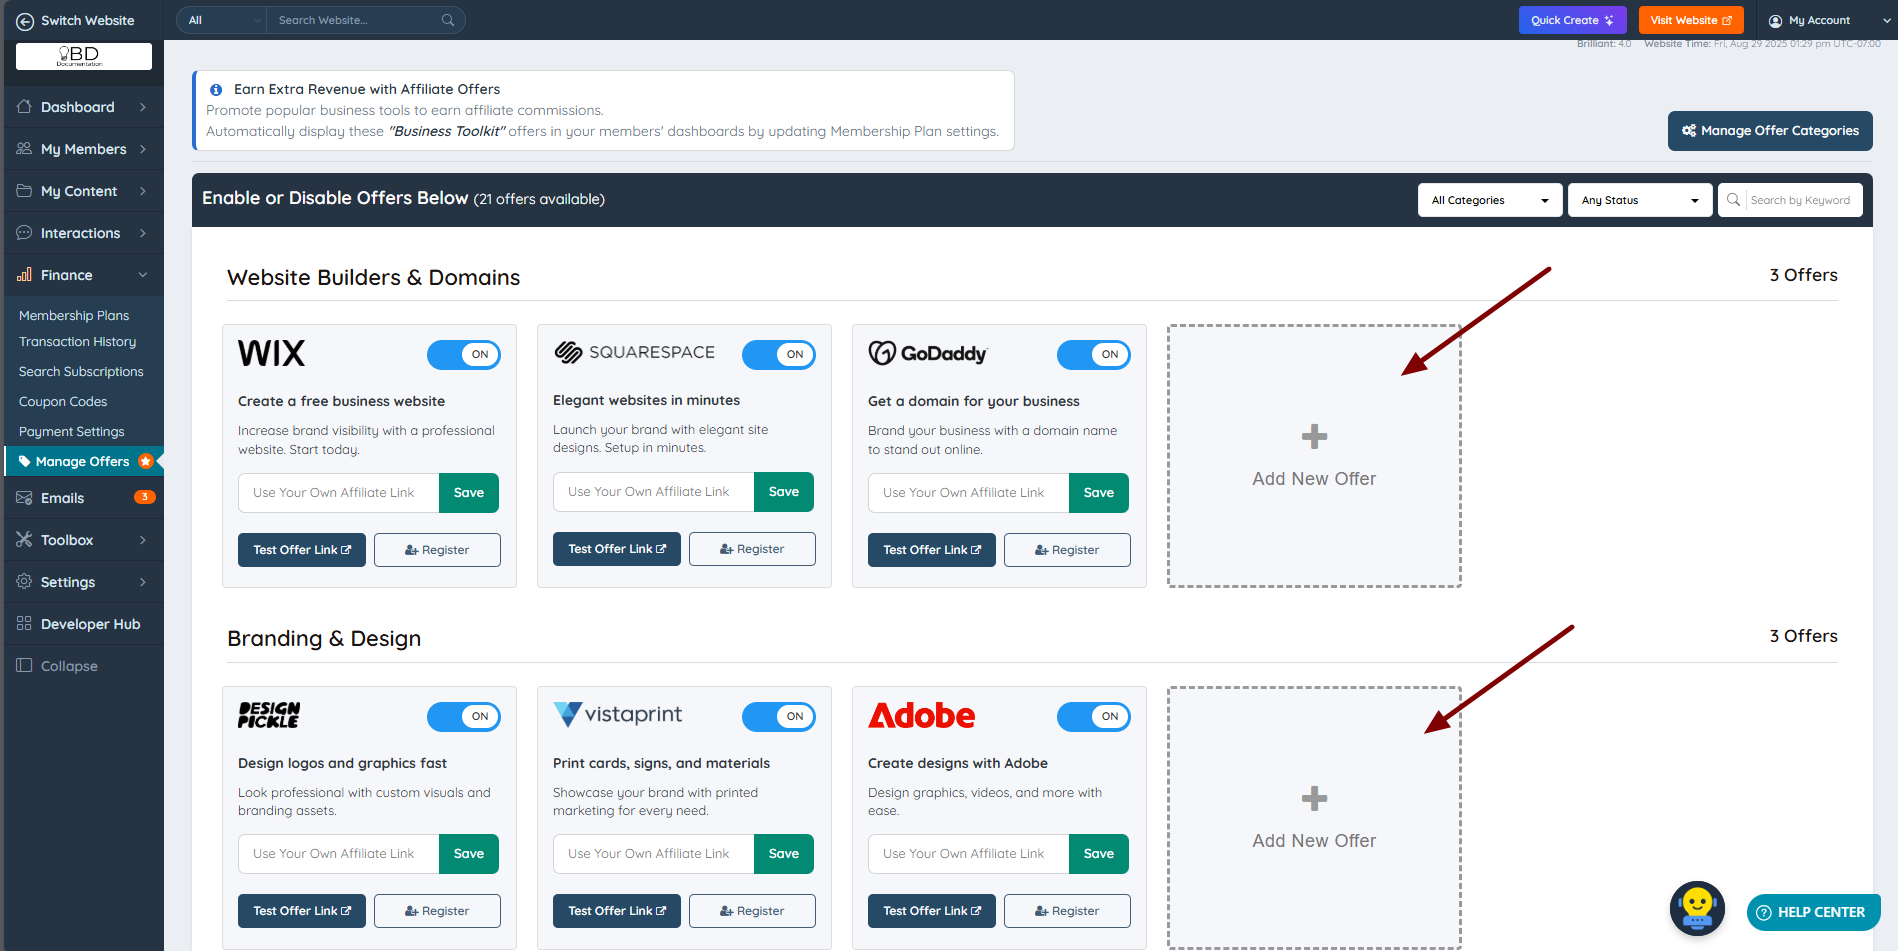Click the My Content folder icon
1898x951 pixels.
point(24,190)
